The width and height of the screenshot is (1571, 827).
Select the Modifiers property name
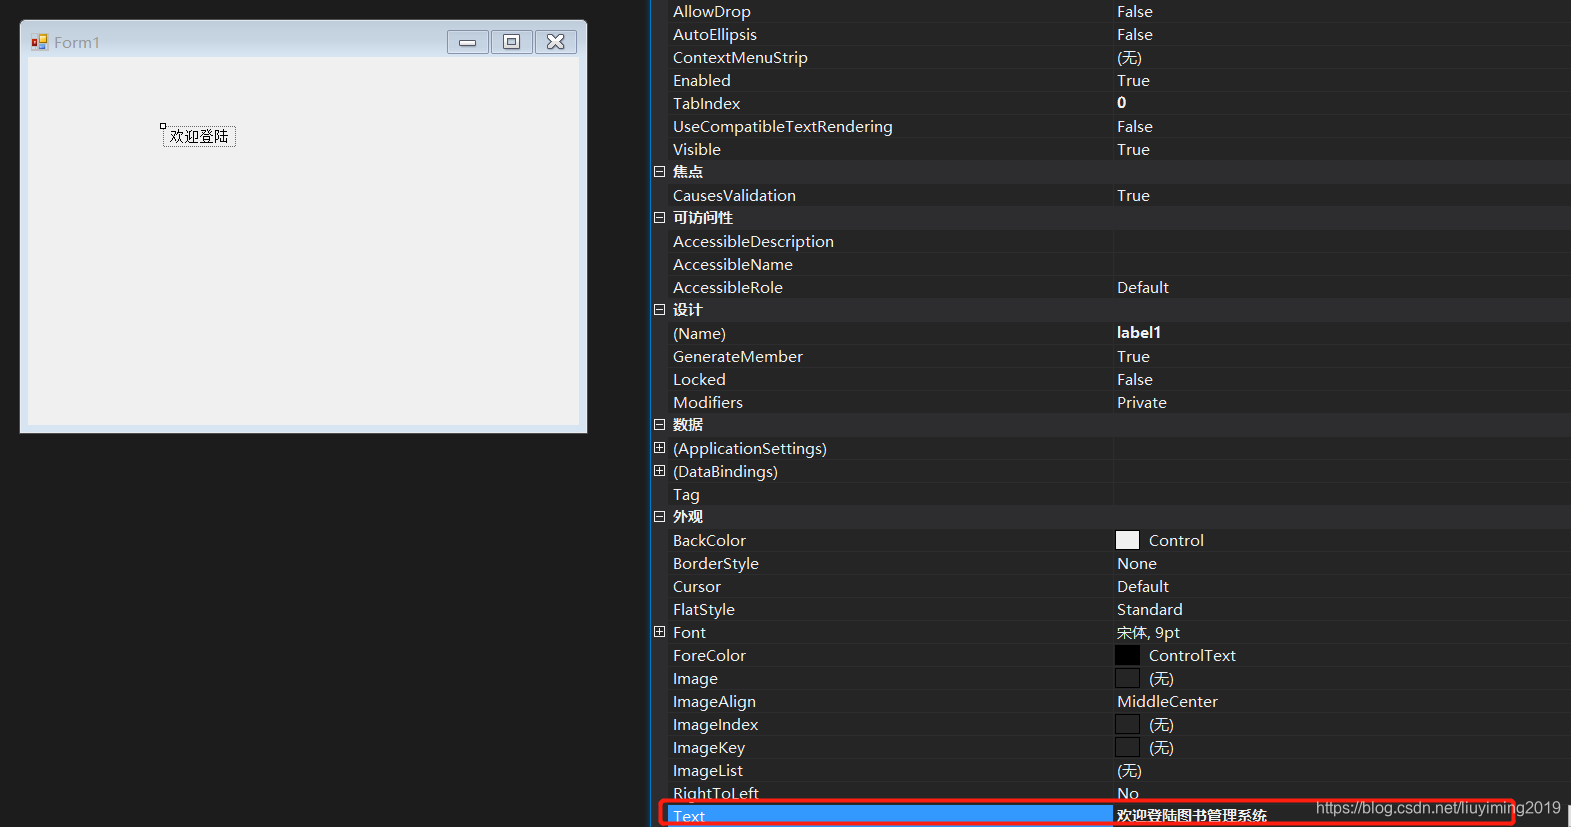click(708, 402)
